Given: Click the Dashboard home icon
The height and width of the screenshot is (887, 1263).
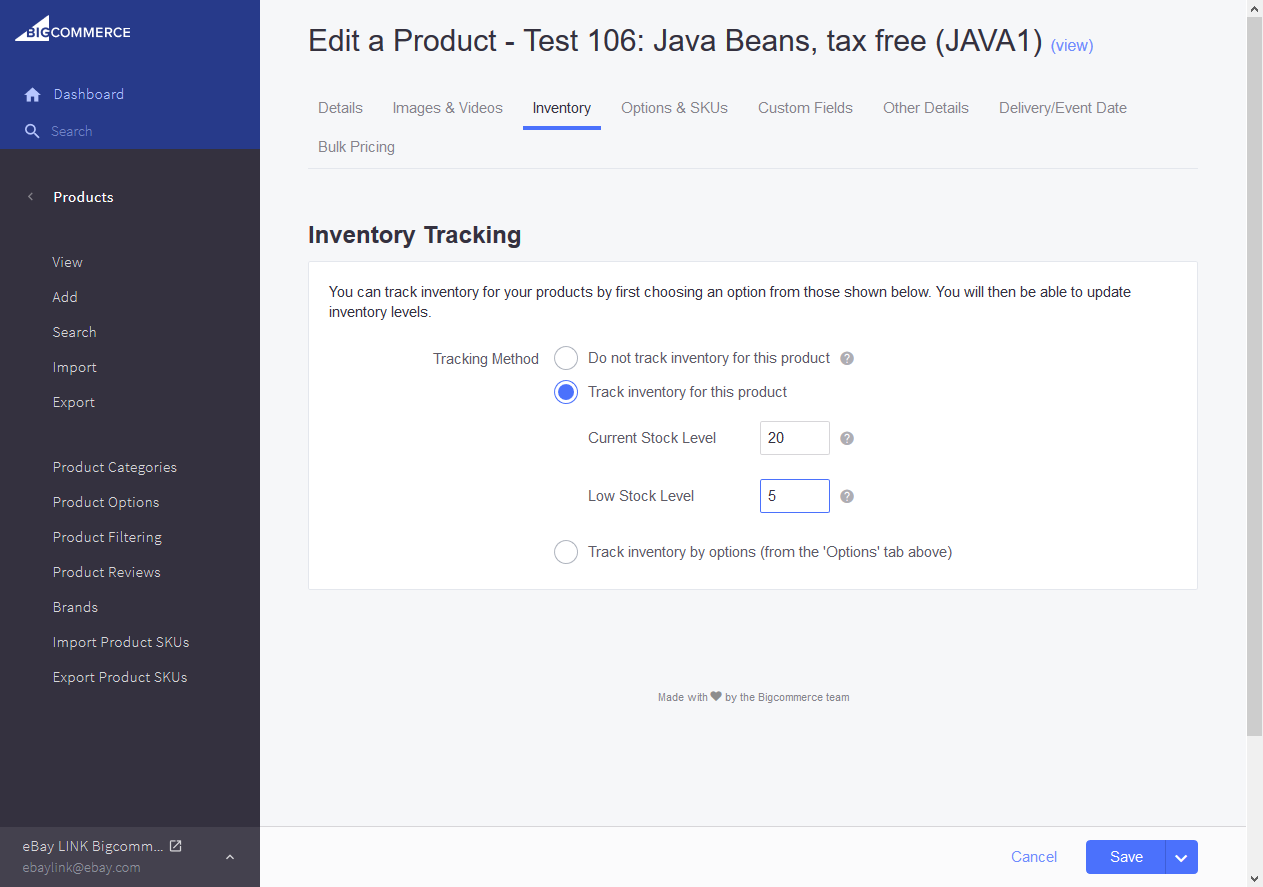Looking at the screenshot, I should click(32, 95).
